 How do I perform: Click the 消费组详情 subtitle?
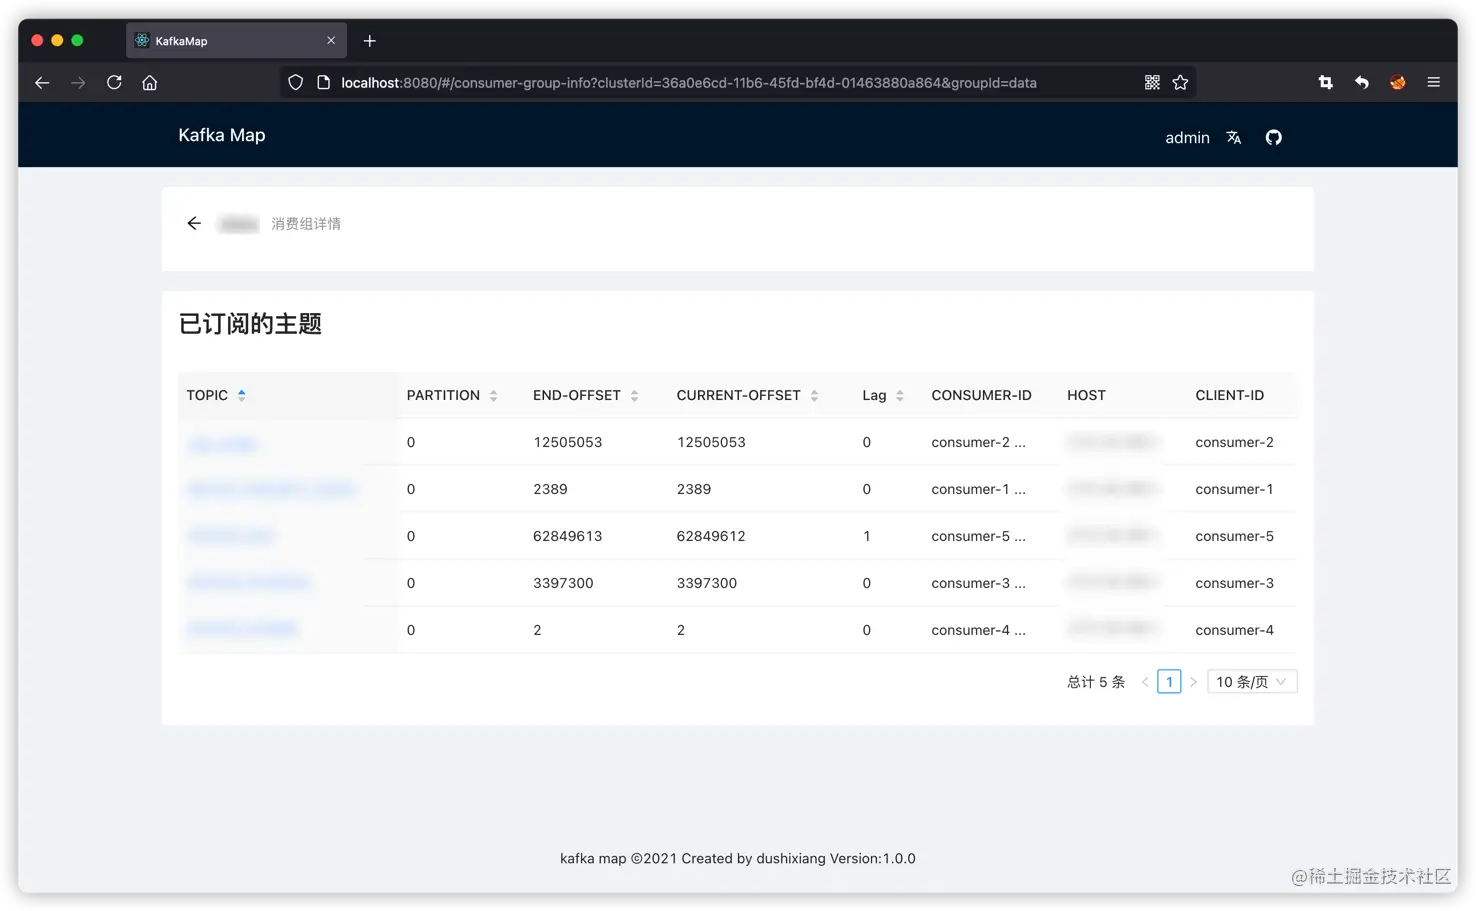(x=306, y=224)
